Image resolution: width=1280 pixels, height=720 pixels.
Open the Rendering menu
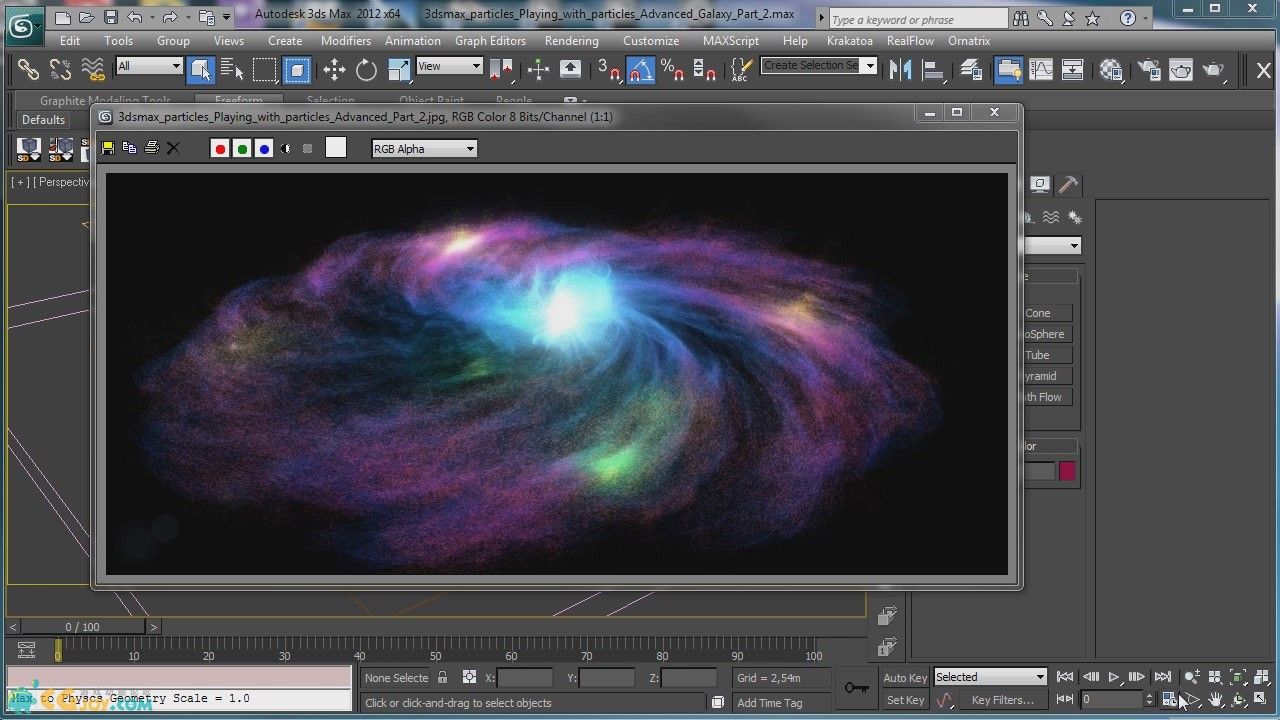[x=572, y=41]
